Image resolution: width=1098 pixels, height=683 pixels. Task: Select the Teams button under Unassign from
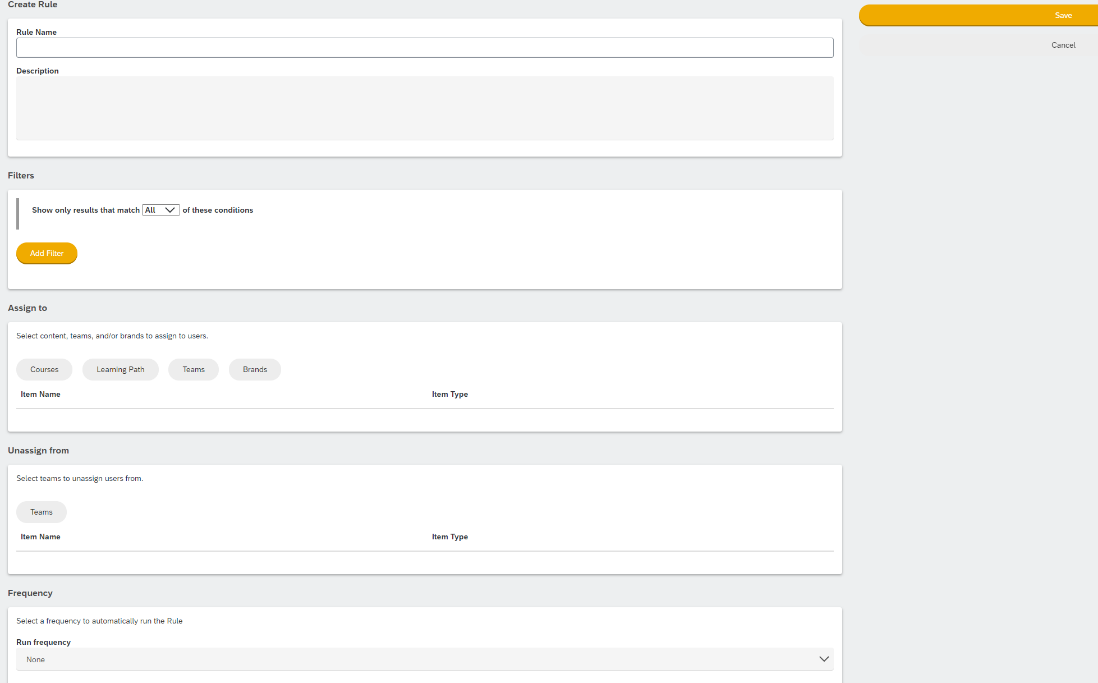(41, 512)
